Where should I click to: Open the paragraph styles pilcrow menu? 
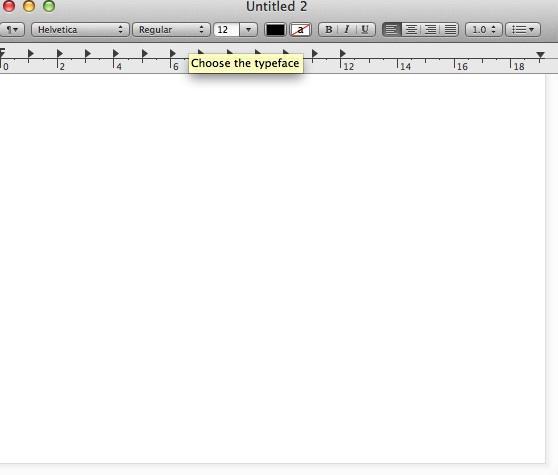point(11,30)
